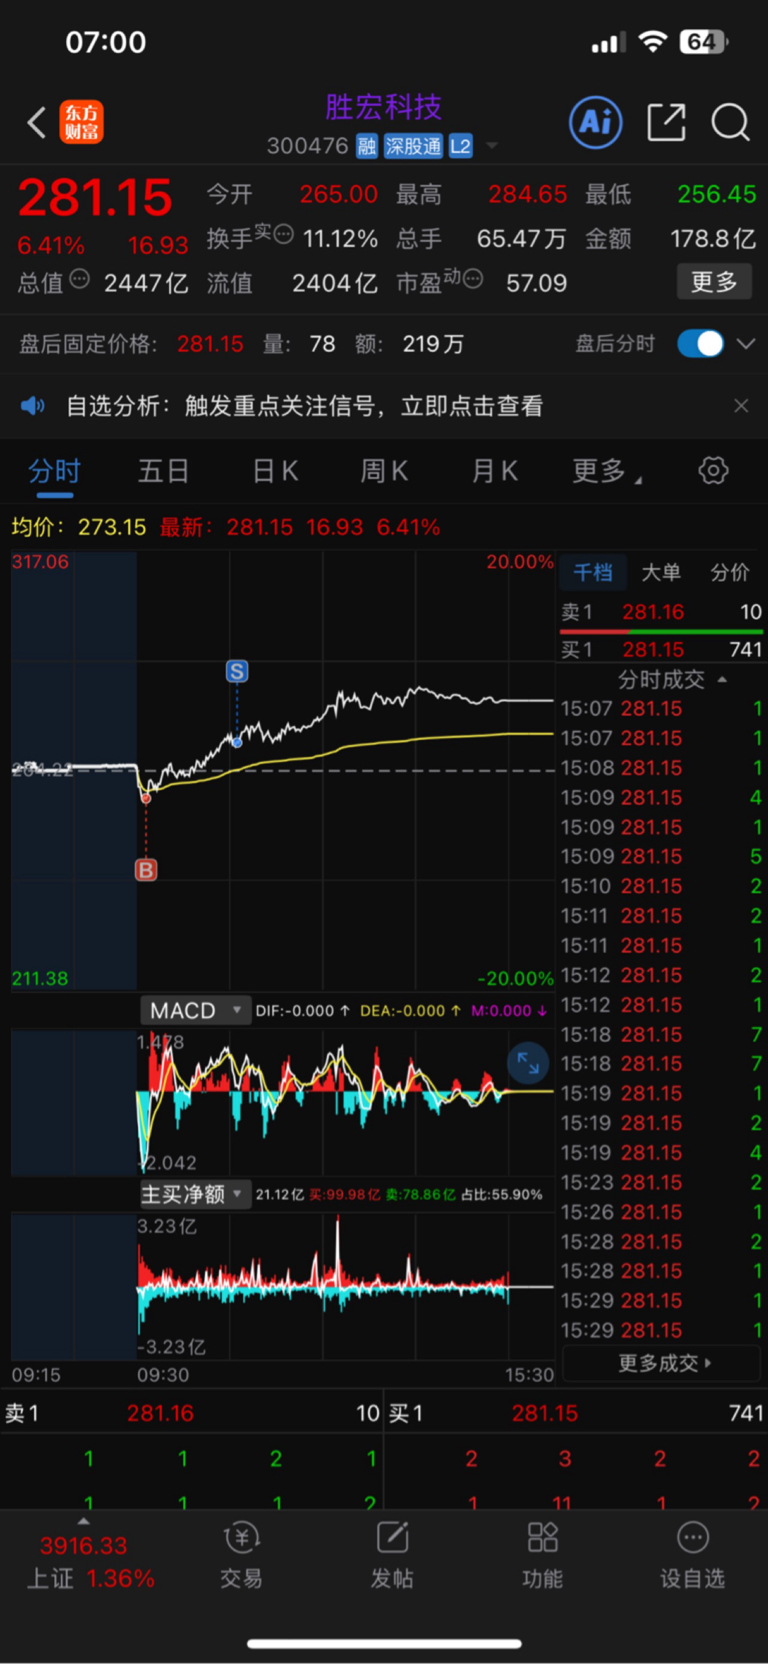
Task: Select the 分时 chart tab
Action: pos(54,471)
